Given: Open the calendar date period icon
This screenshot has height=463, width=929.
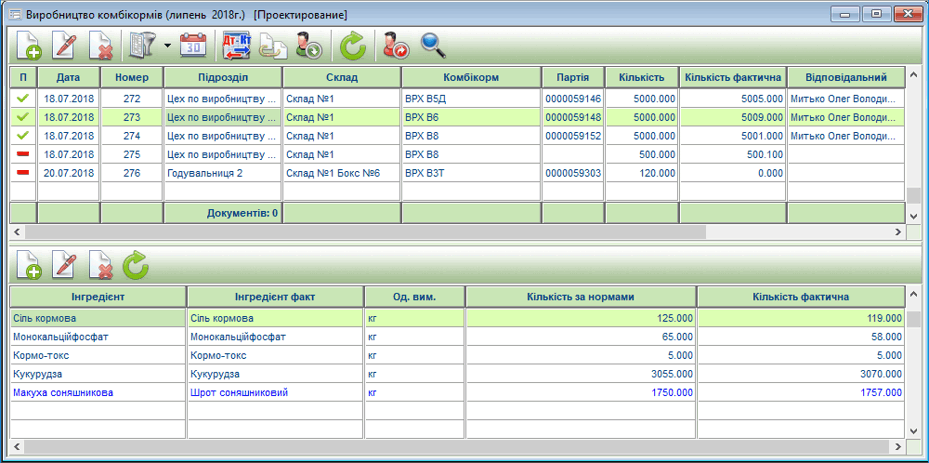Looking at the screenshot, I should point(192,46).
